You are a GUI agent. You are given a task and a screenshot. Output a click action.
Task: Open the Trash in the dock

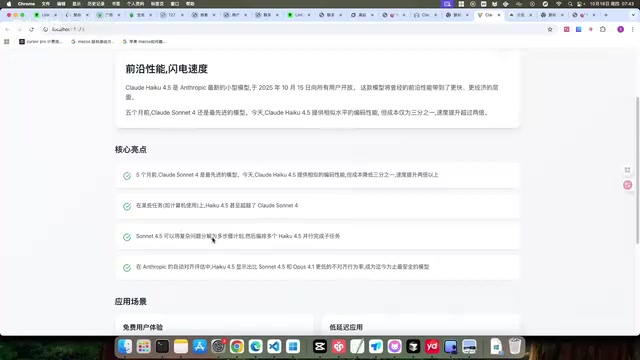point(515,347)
